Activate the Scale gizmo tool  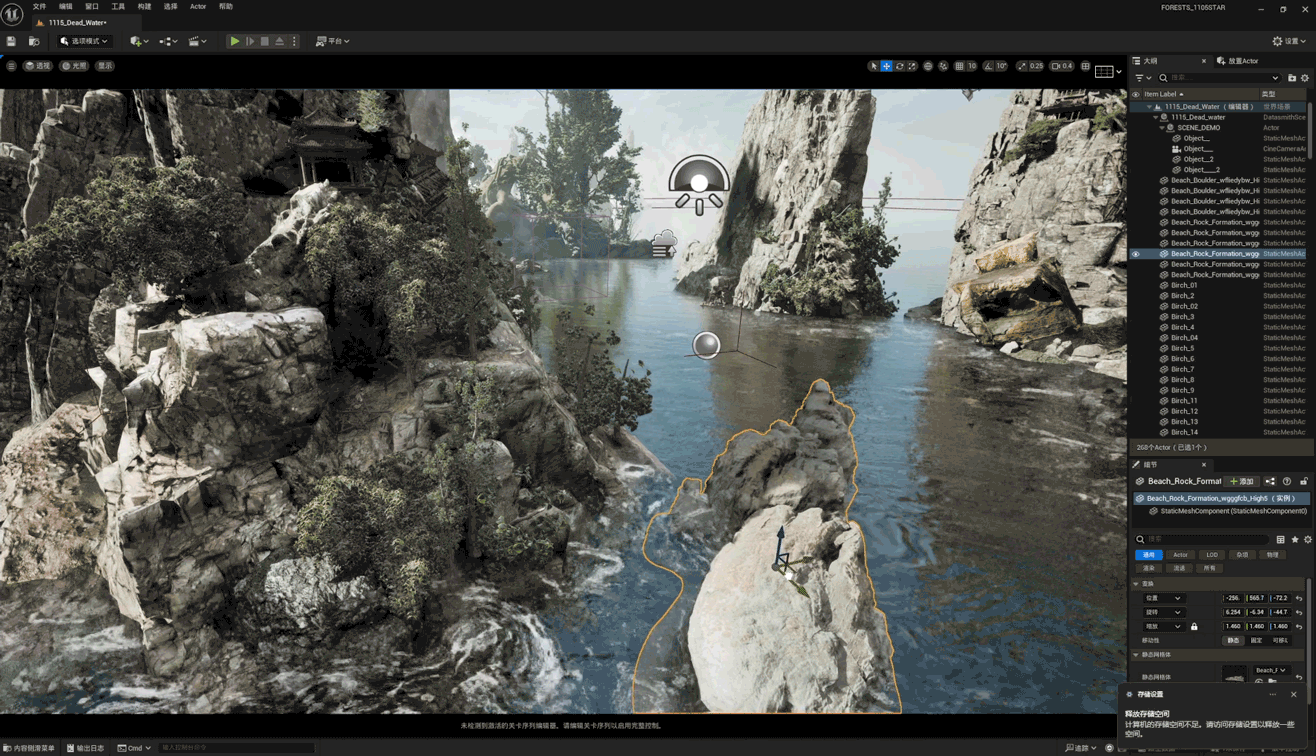(x=911, y=66)
